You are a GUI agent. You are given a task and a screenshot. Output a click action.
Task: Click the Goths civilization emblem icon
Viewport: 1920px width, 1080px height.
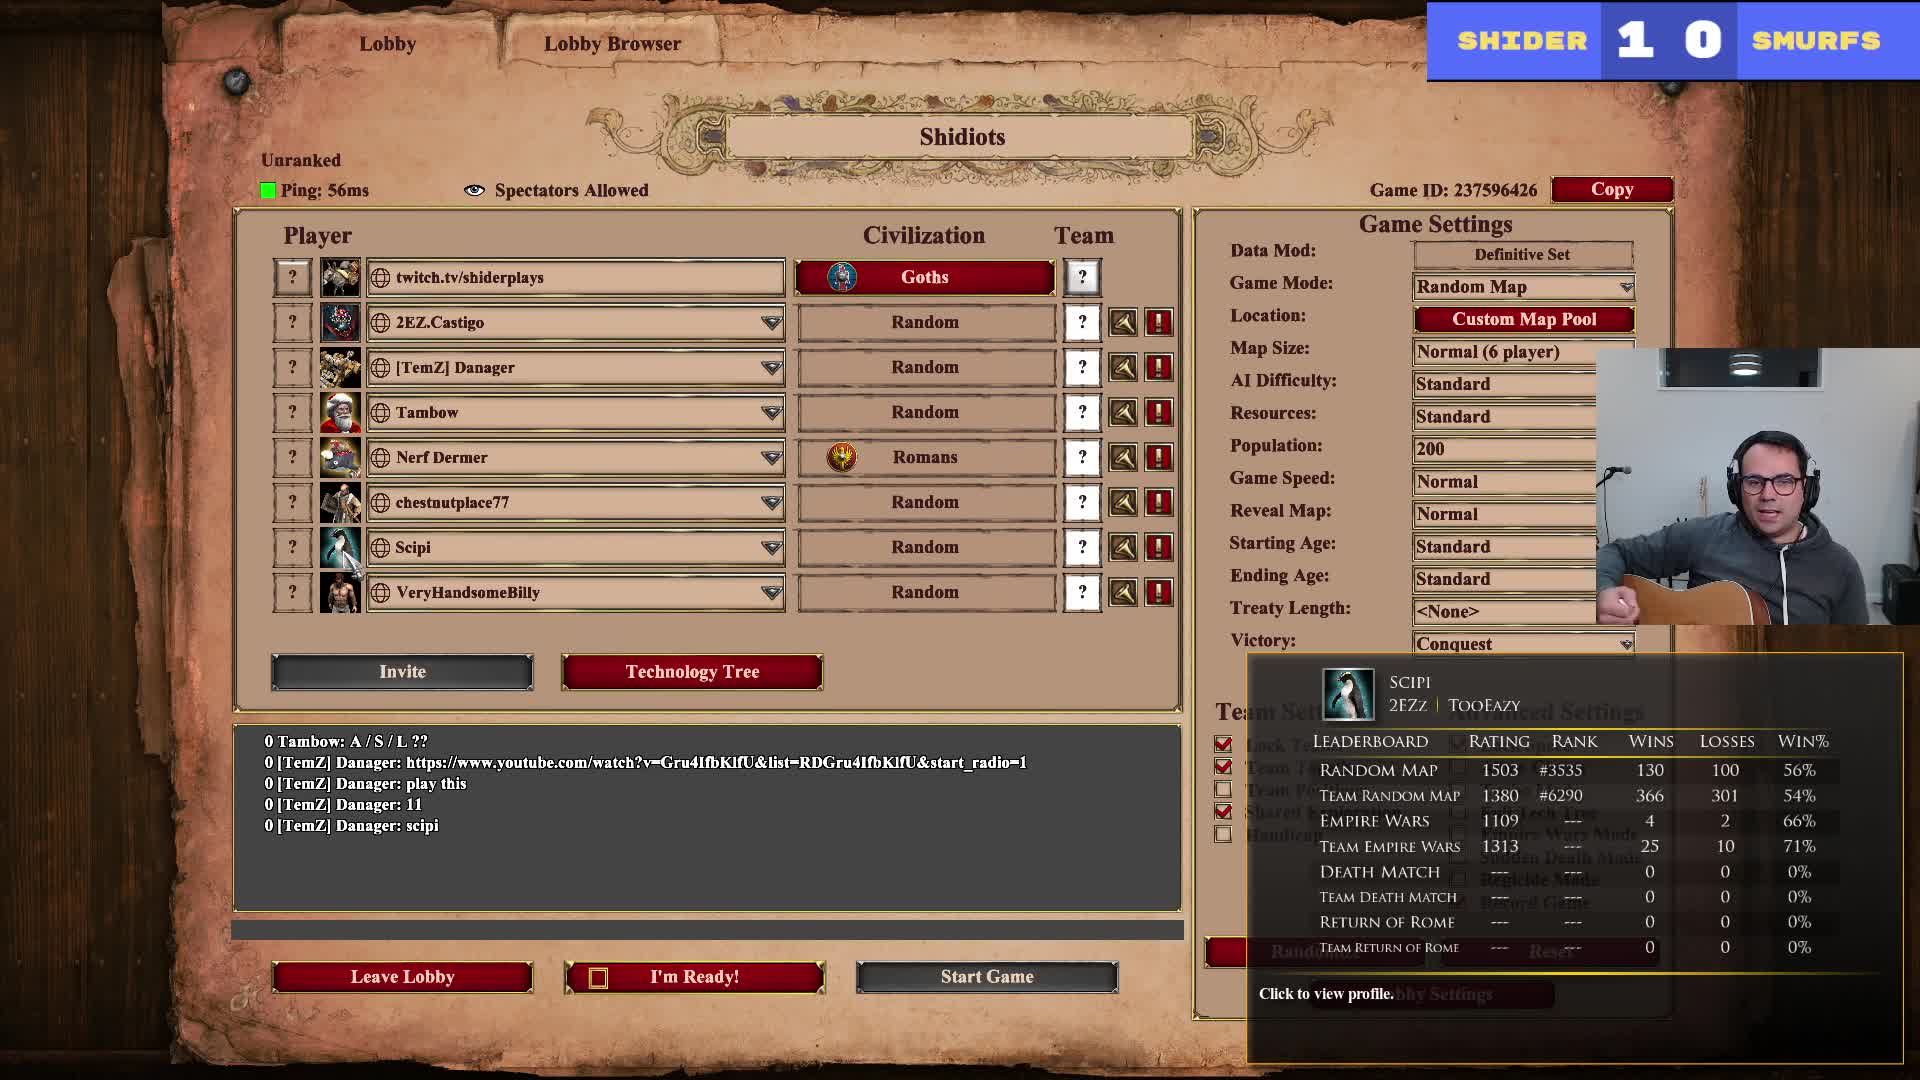click(842, 277)
